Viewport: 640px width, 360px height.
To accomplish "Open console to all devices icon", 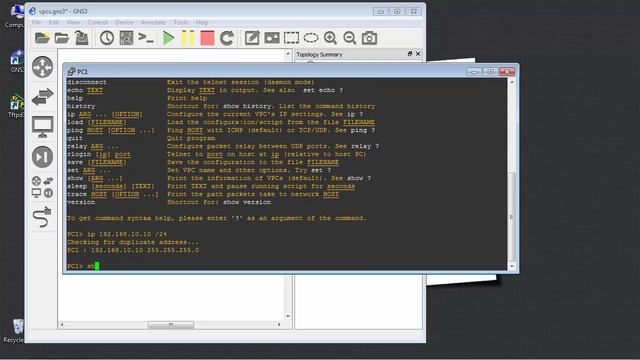I will click(x=146, y=38).
